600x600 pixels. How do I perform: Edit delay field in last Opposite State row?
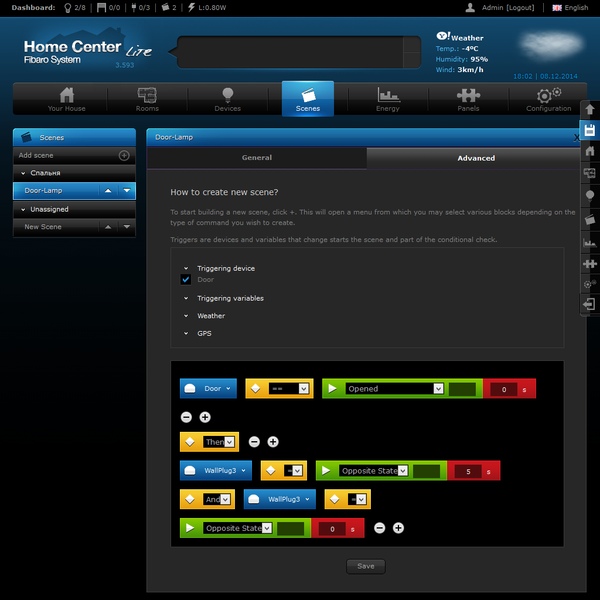pyautogui.click(x=332, y=529)
